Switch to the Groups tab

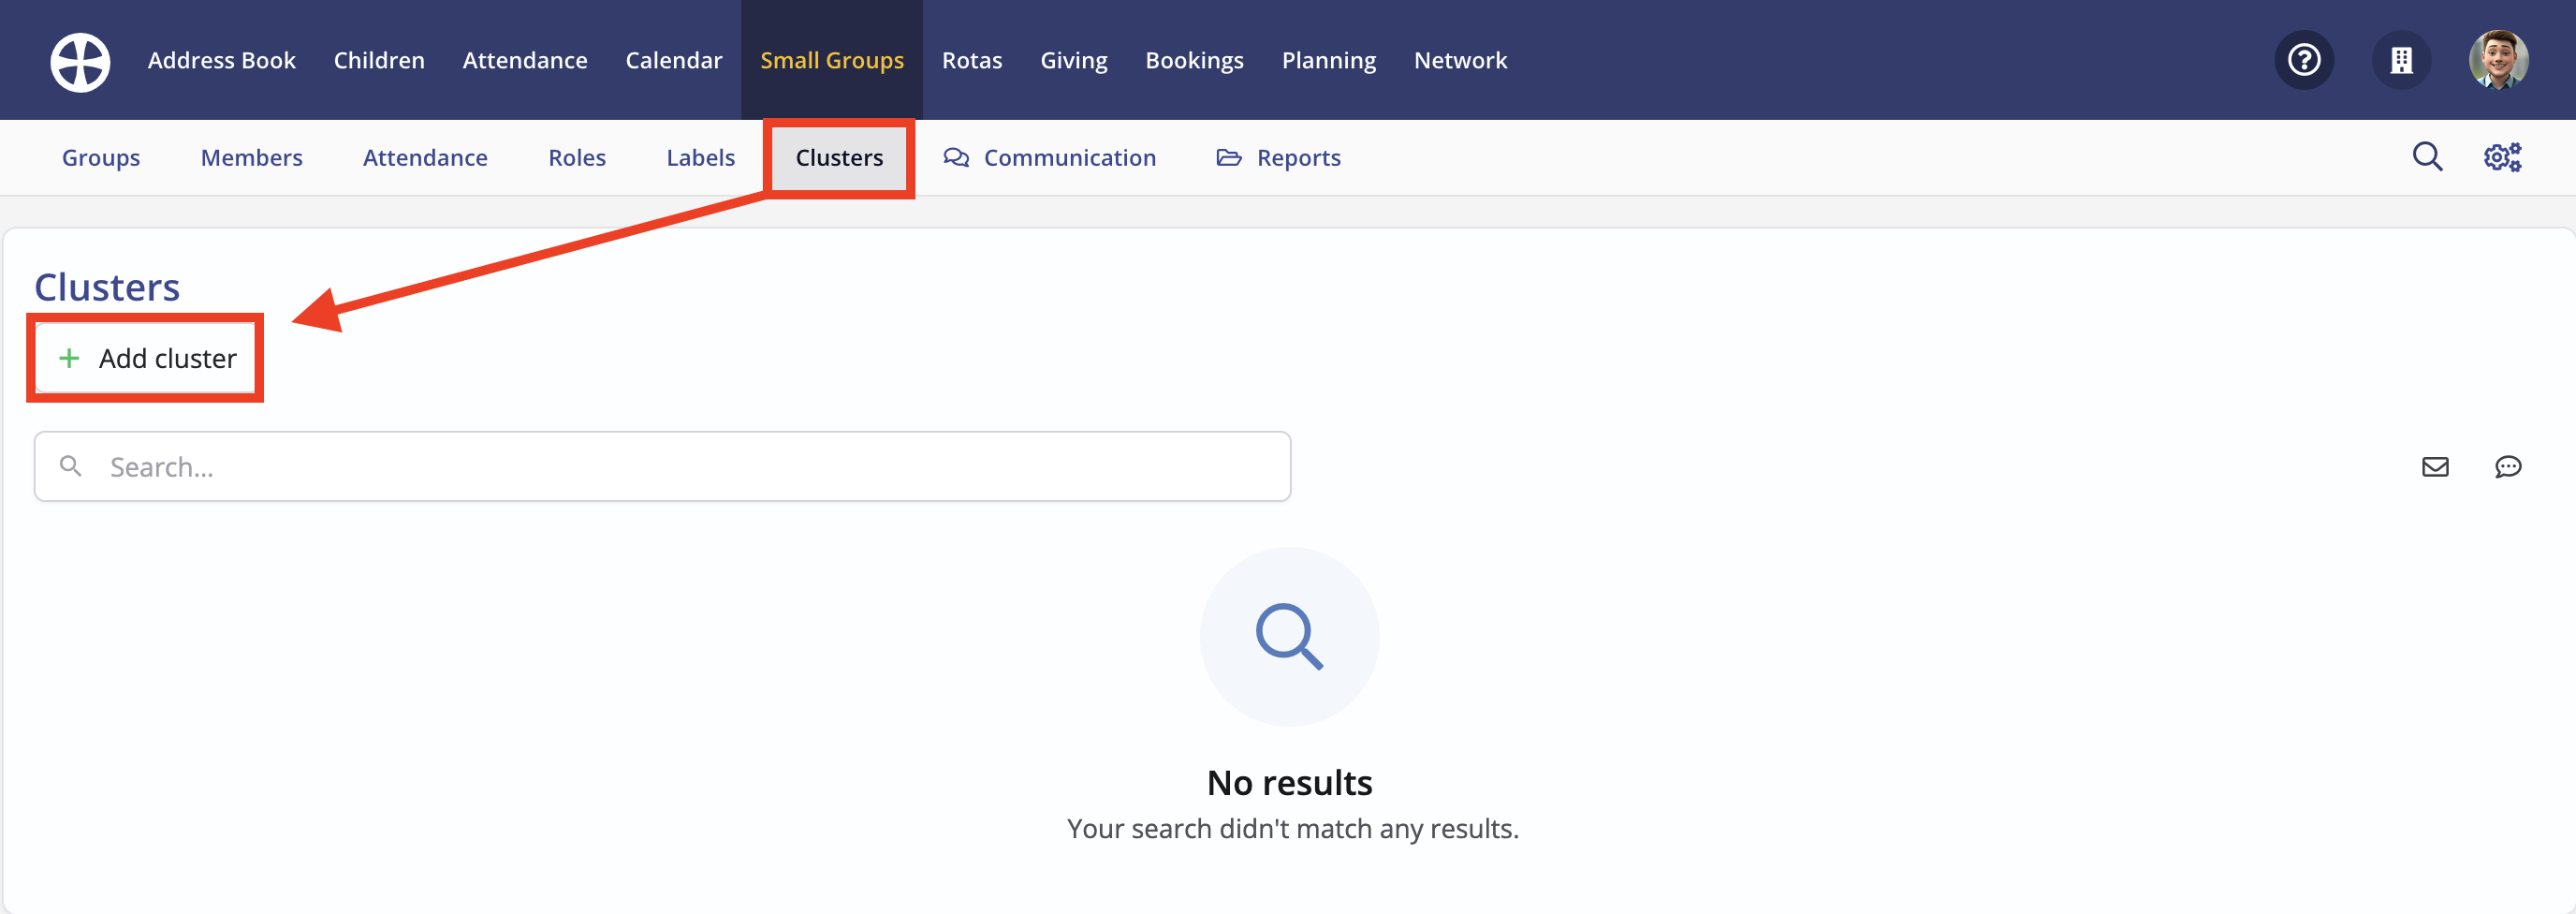[x=101, y=158]
